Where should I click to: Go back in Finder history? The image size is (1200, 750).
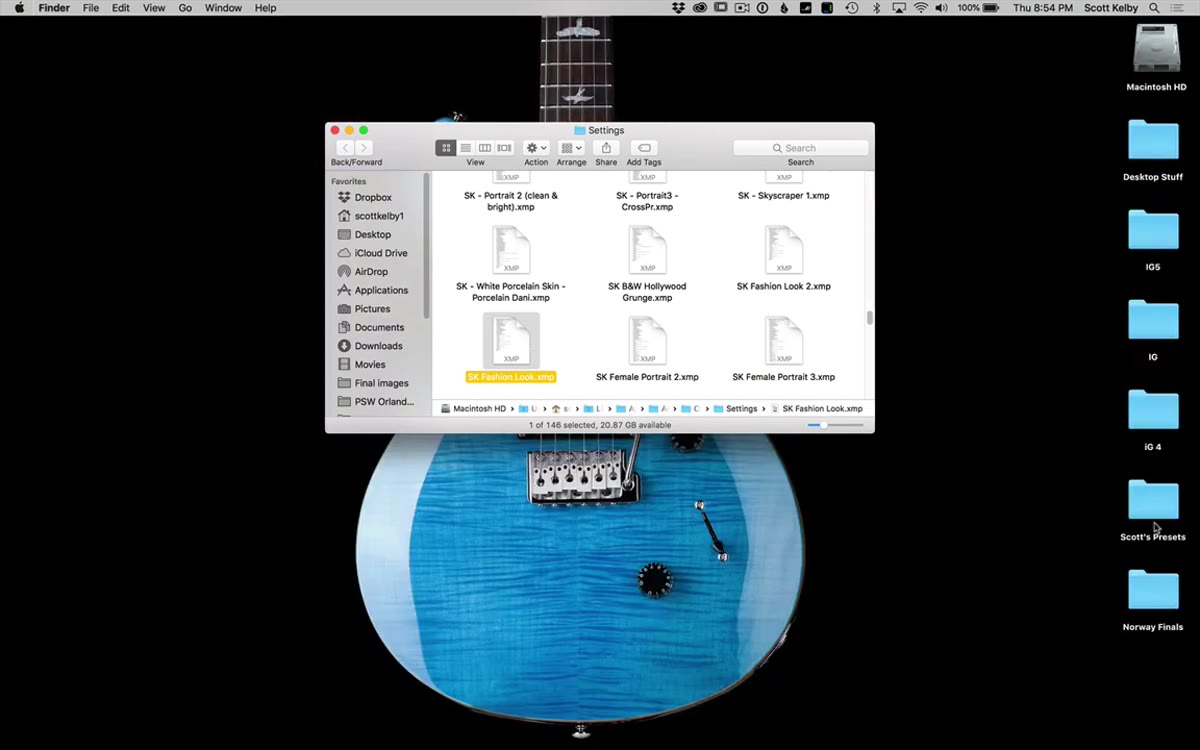tap(344, 148)
